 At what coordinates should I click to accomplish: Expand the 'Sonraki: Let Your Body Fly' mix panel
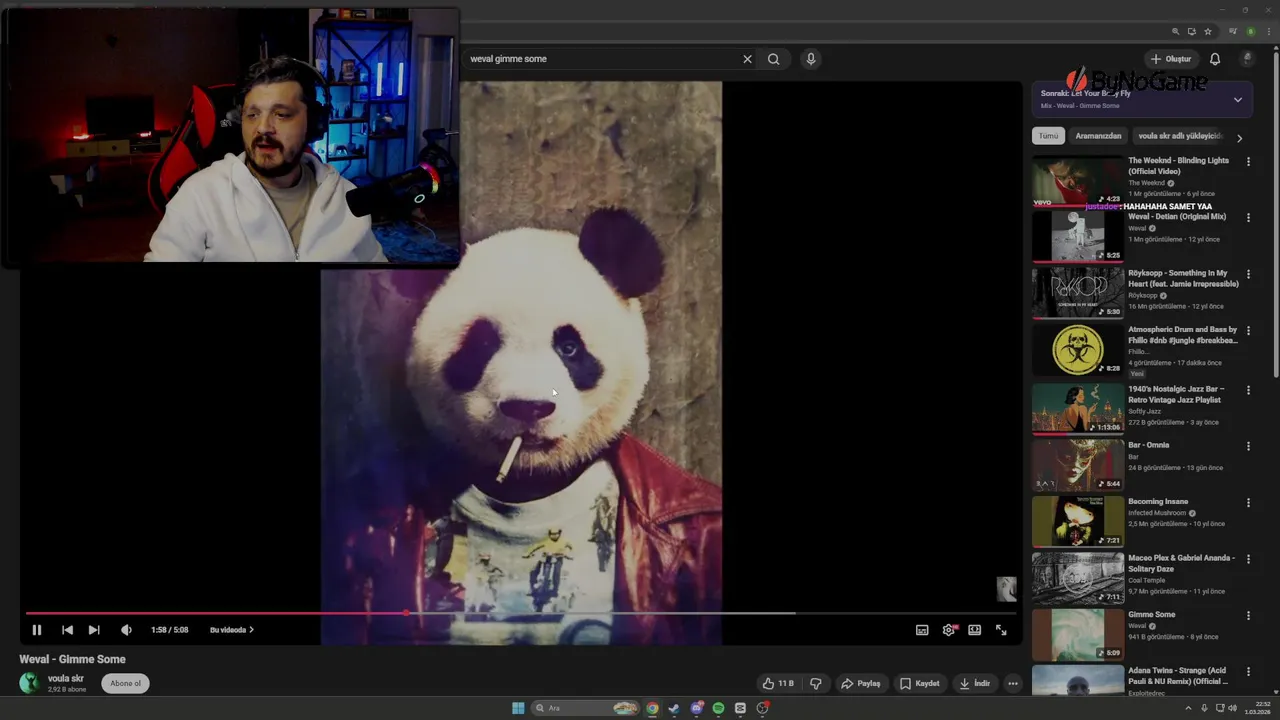pyautogui.click(x=1238, y=100)
